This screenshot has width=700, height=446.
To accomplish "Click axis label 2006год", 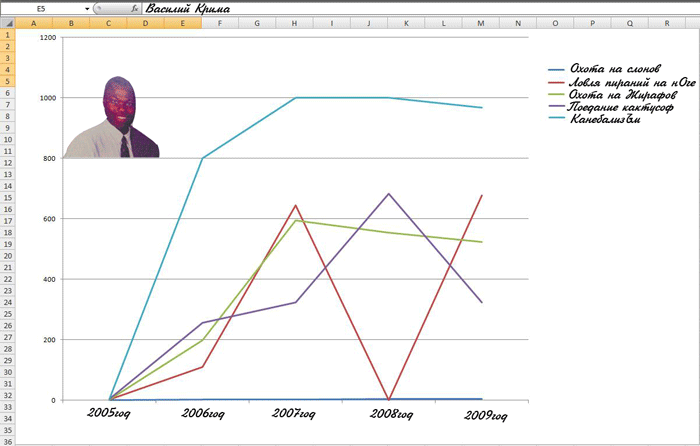I will (x=203, y=414).
